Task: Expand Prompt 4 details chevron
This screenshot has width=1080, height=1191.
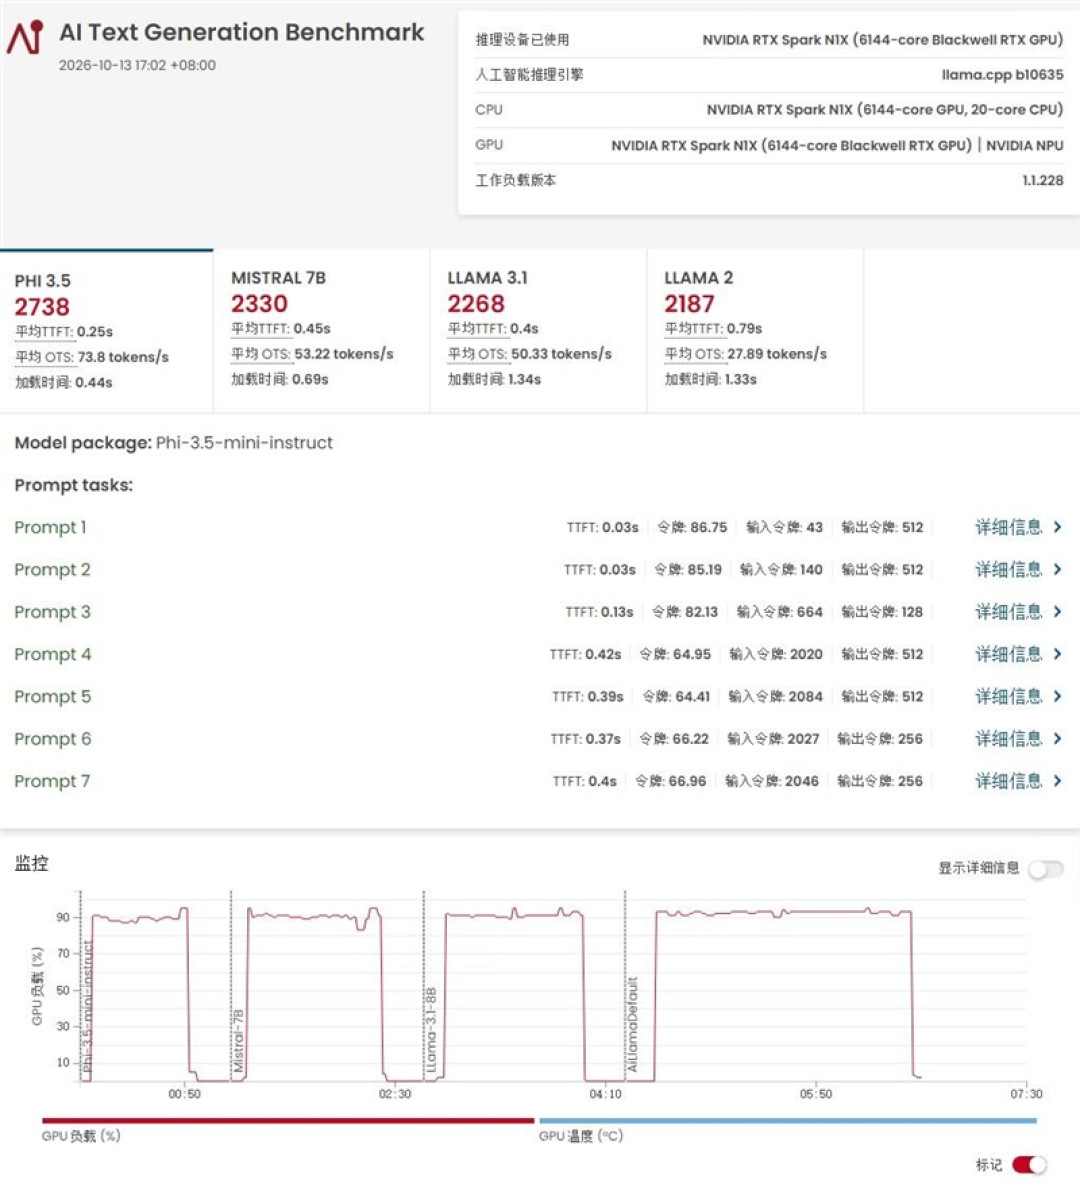Action: [x=1057, y=654]
